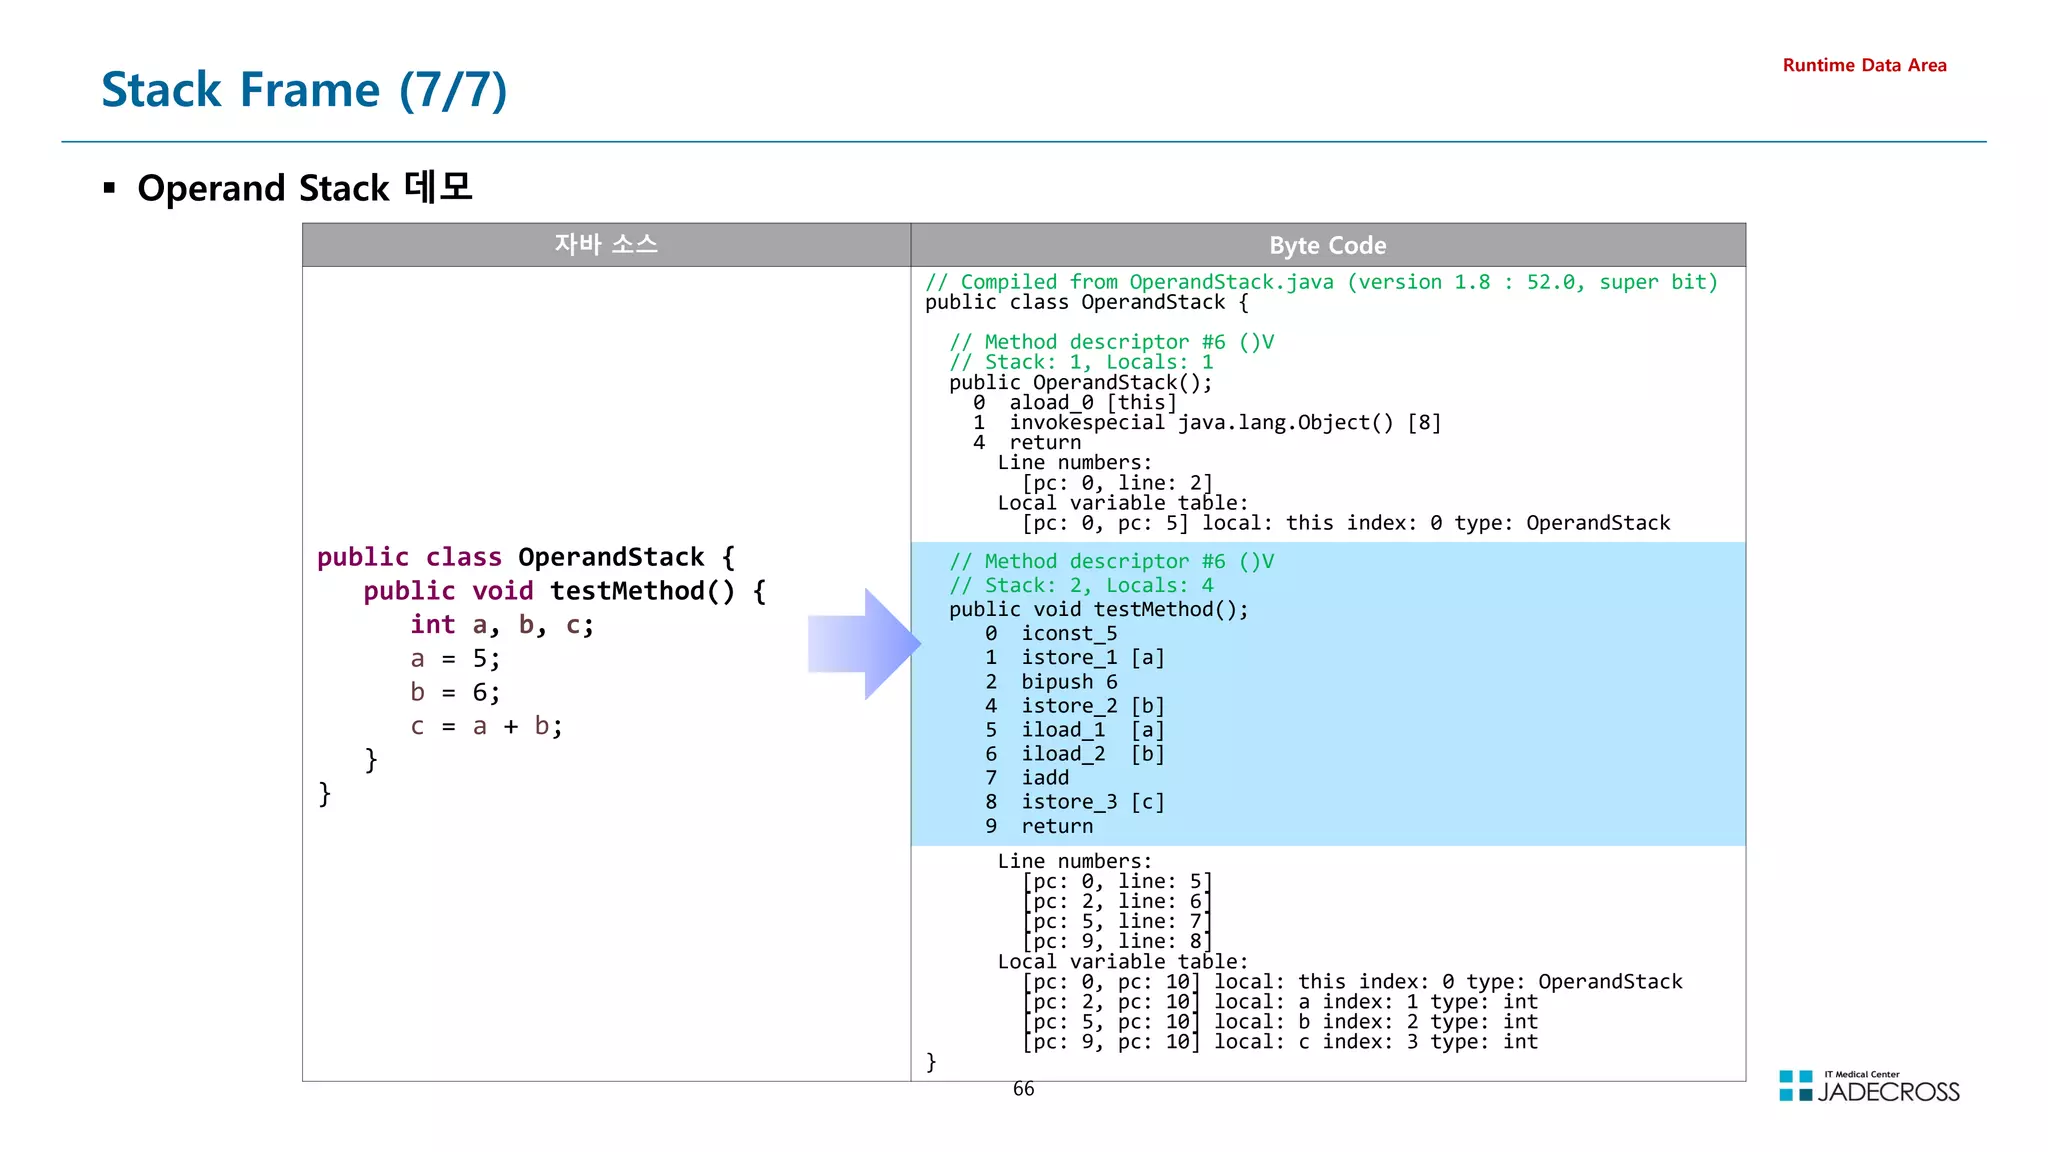
Task: Click the JADECROSS logo
Action: [1869, 1088]
